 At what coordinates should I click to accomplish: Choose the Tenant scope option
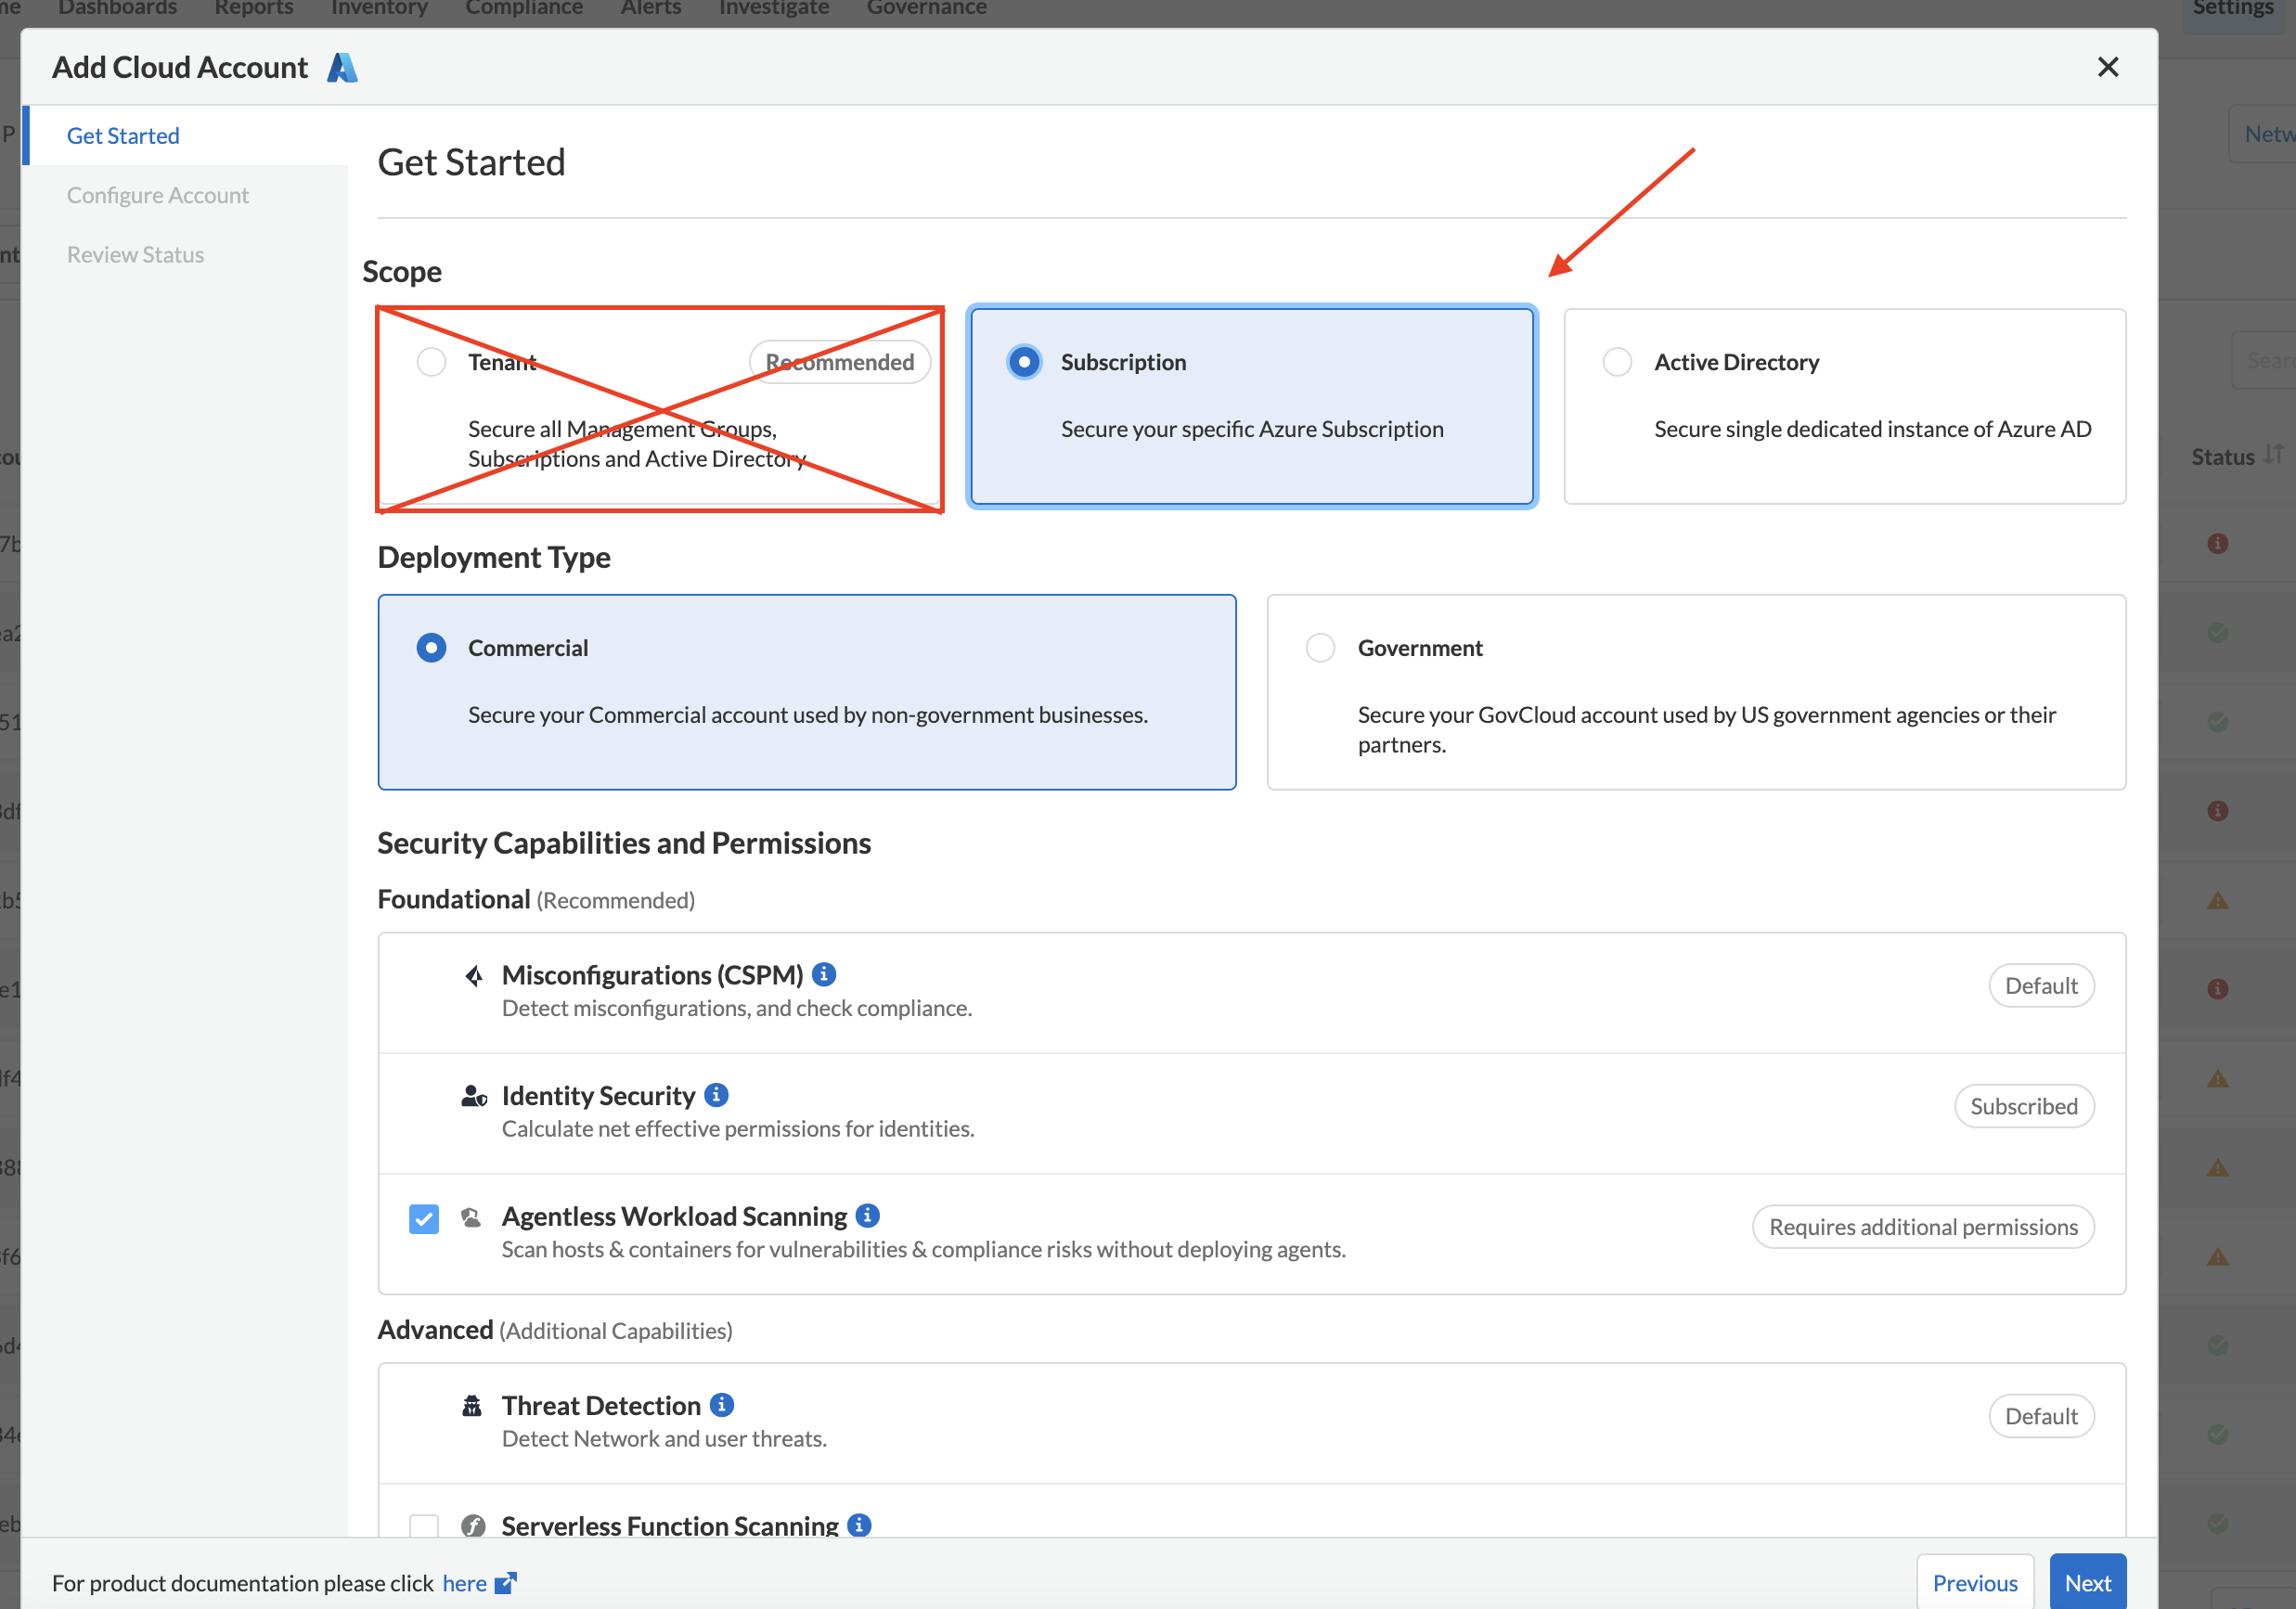tap(431, 362)
